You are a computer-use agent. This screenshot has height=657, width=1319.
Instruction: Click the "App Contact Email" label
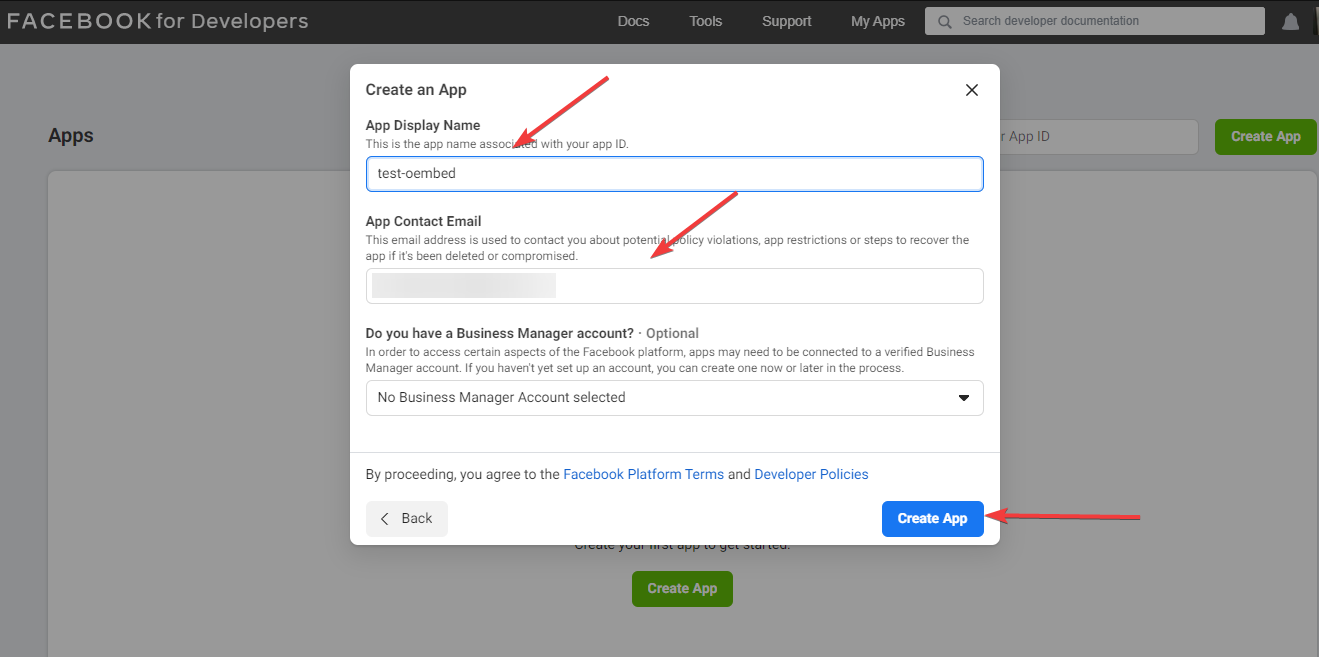(x=424, y=221)
